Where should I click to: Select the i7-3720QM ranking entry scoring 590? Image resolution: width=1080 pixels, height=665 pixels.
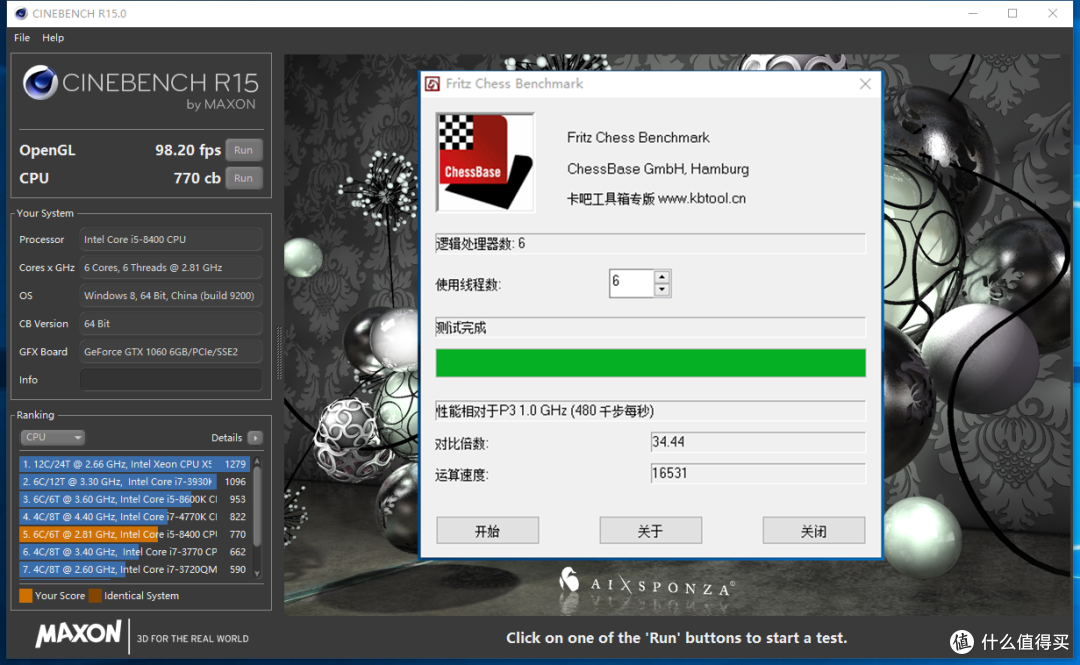coord(134,569)
